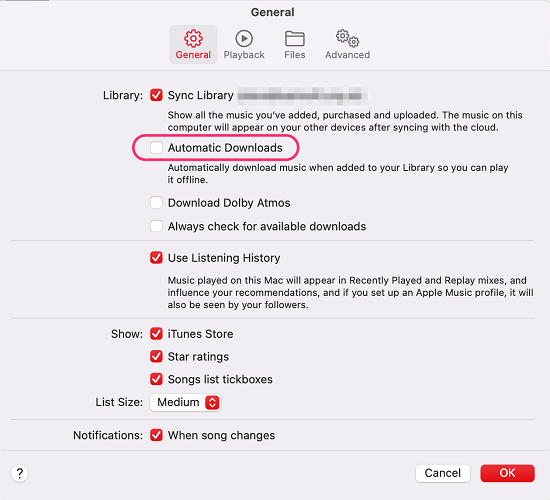Disable When song changes notifications
Image resolution: width=550 pixels, height=500 pixels.
pyautogui.click(x=156, y=435)
